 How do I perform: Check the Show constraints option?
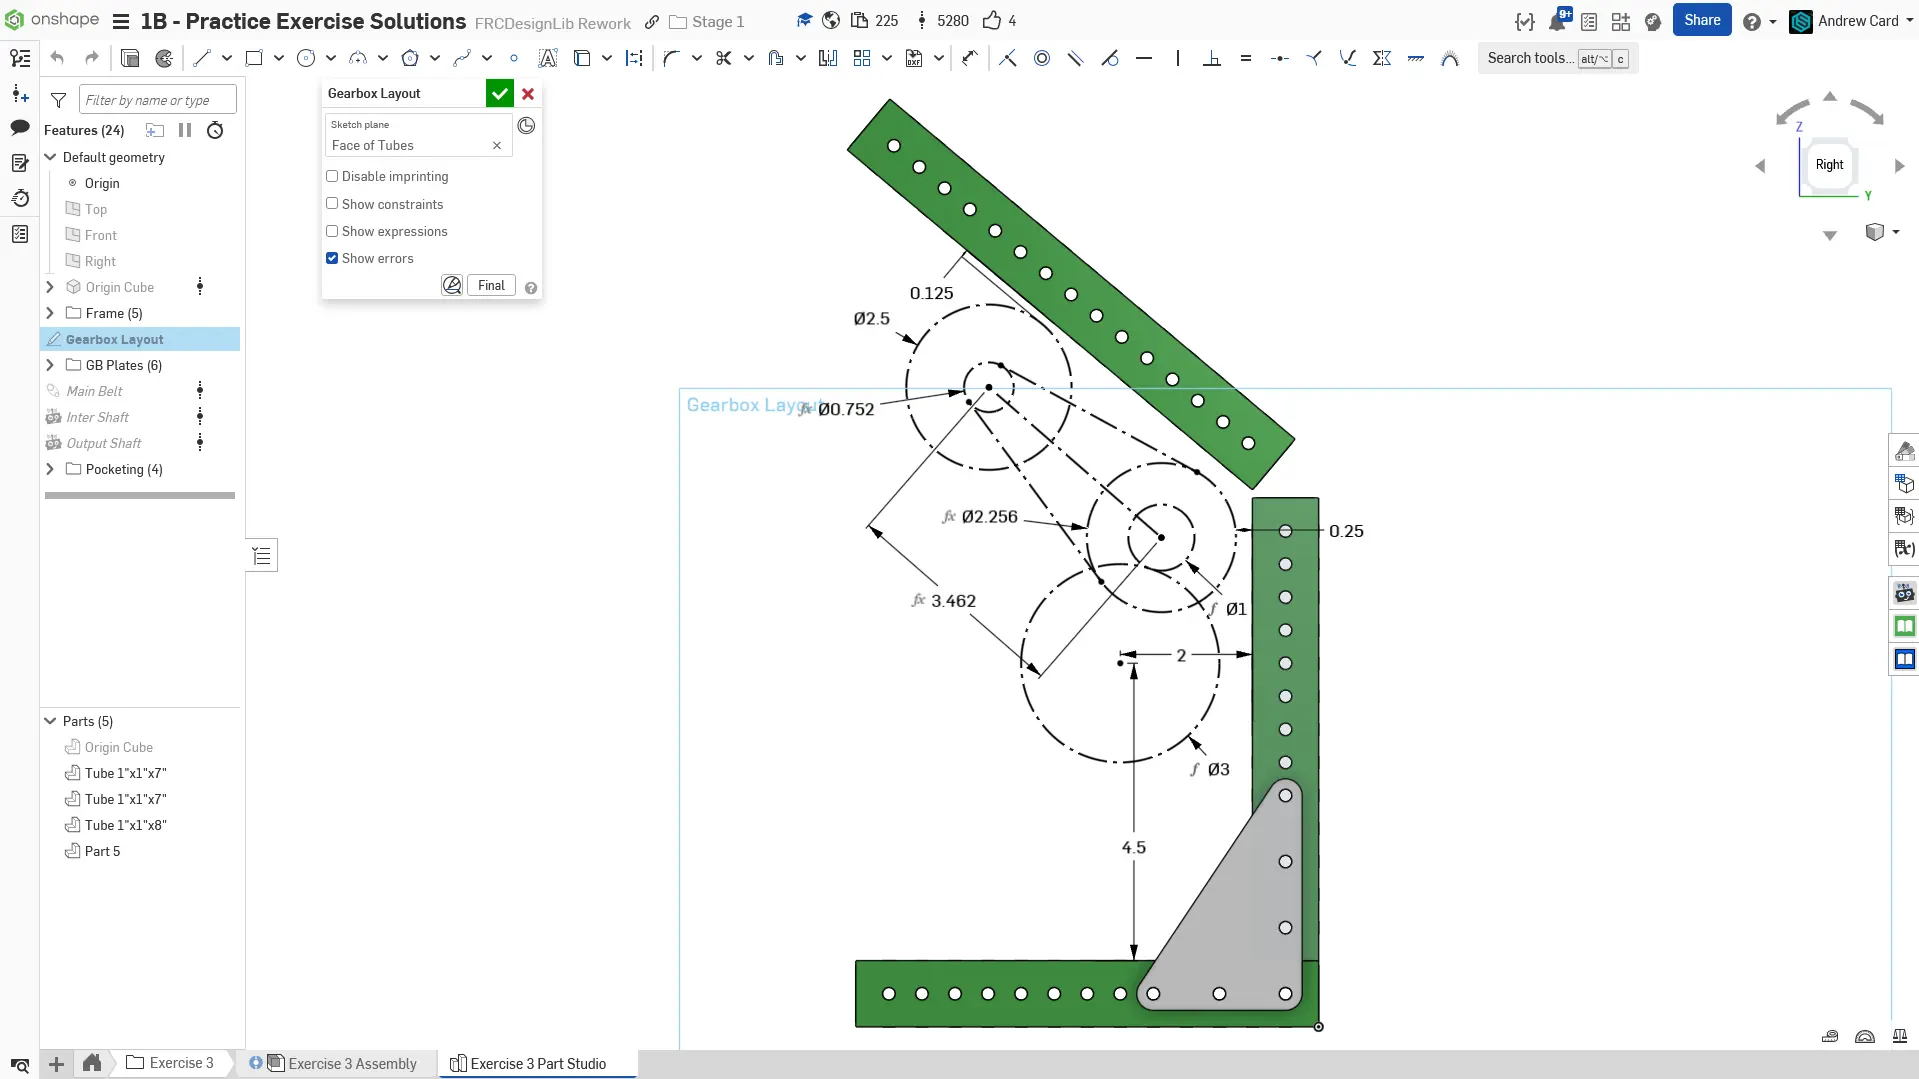pyautogui.click(x=332, y=204)
